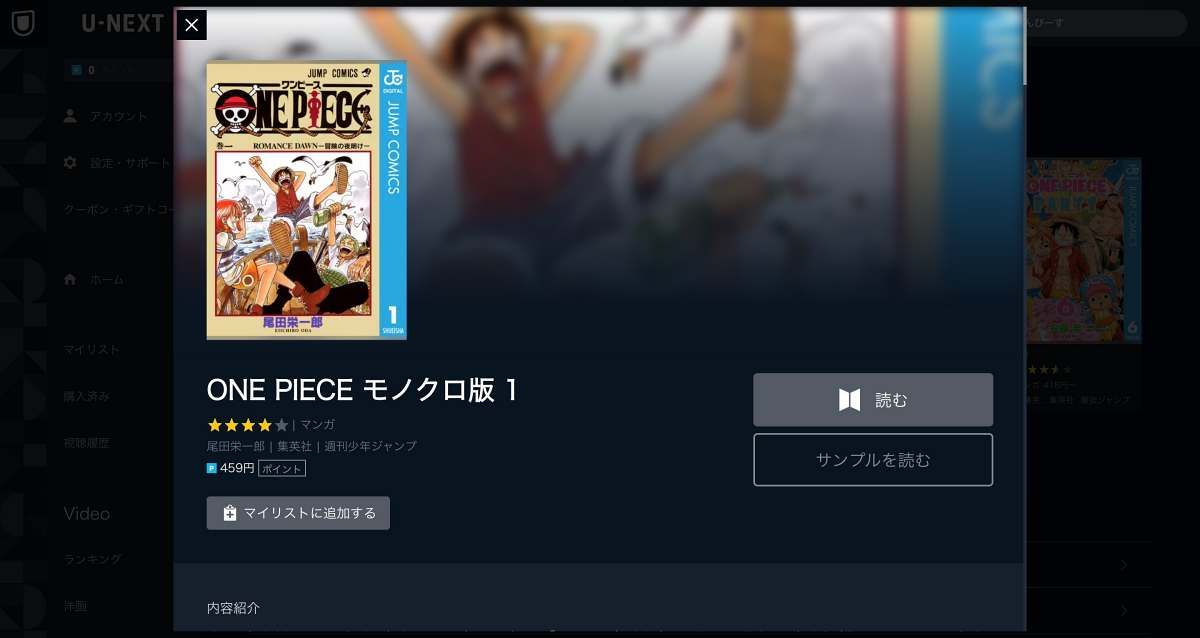This screenshot has height=638, width=1200.
Task: Click the book icon on 読む button
Action: coord(849,400)
